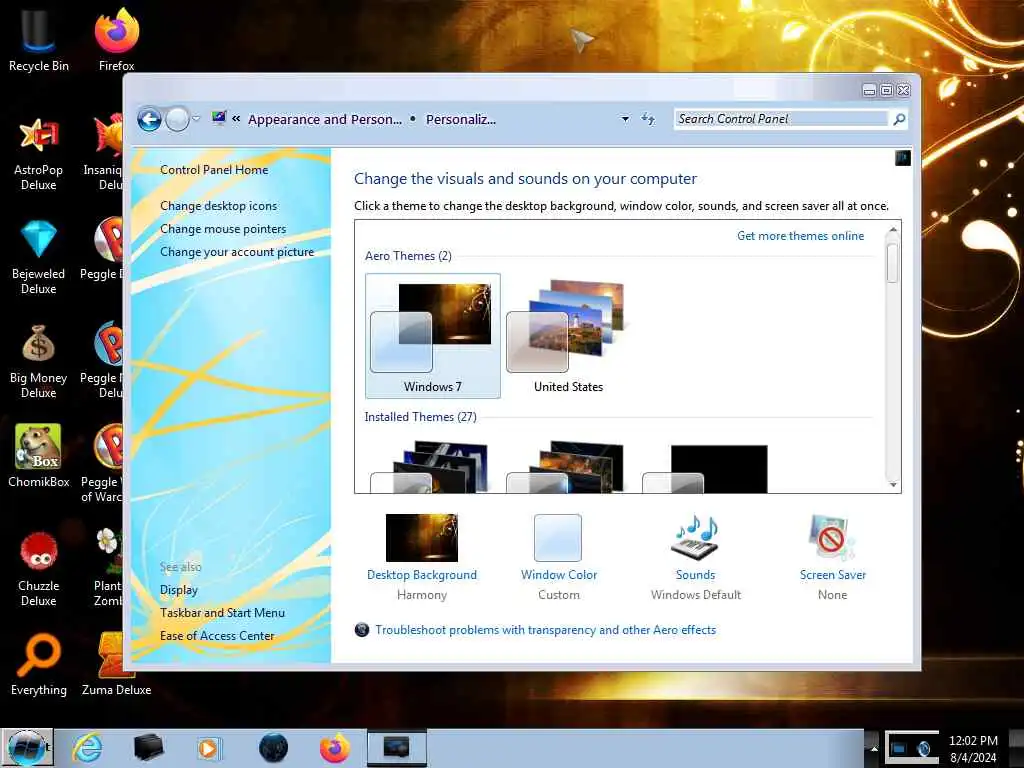Select Zuma Deluxe desktop icon

[117, 665]
